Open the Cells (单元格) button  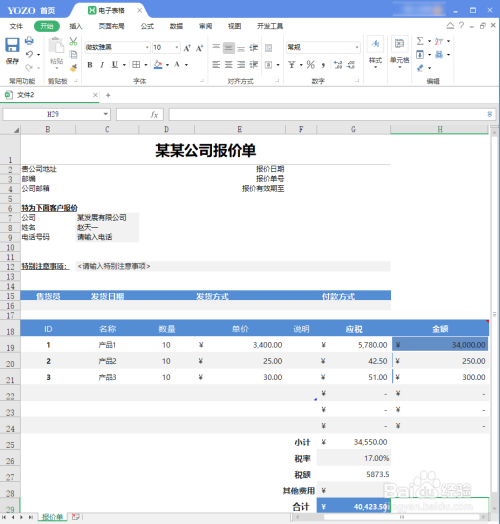coord(399,52)
